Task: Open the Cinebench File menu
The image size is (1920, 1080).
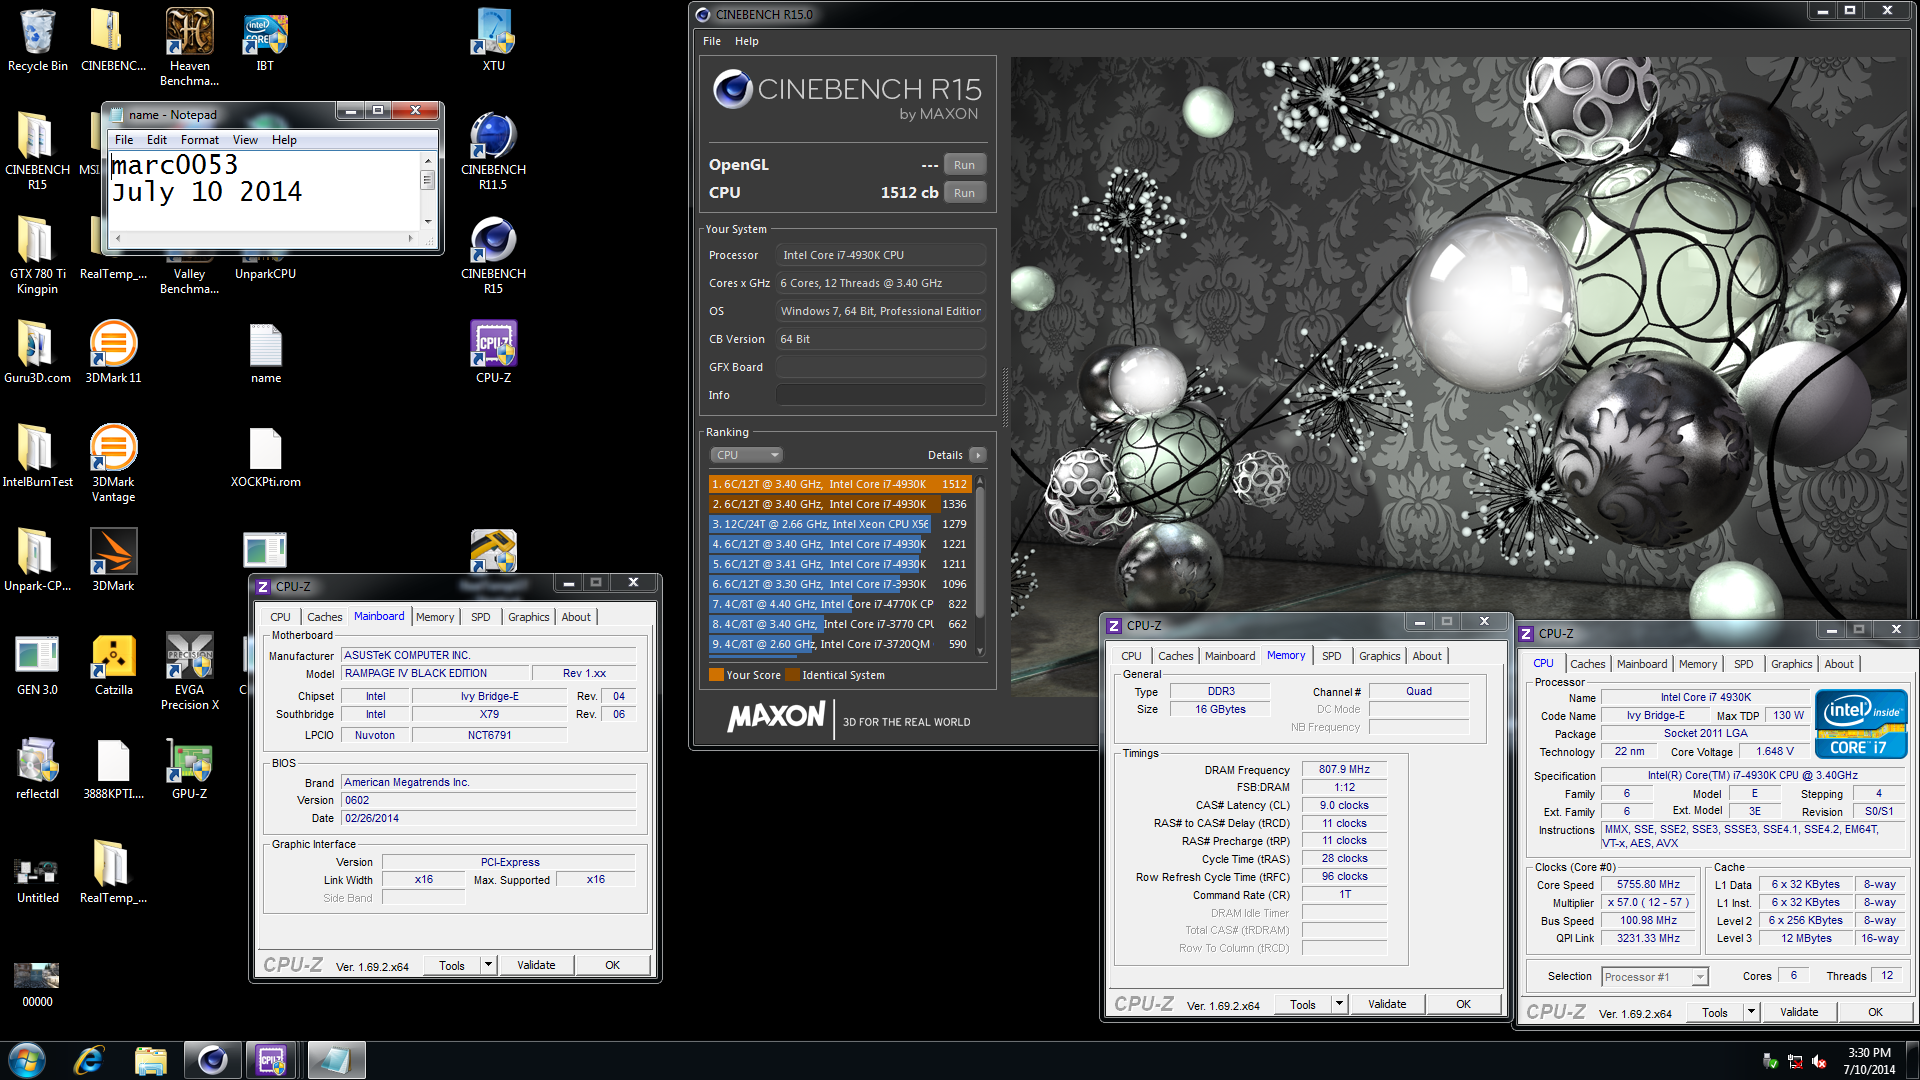Action: [x=711, y=41]
